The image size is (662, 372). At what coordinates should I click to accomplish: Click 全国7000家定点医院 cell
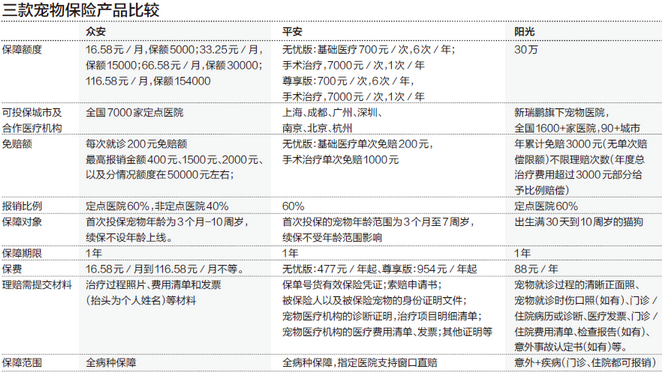(134, 113)
